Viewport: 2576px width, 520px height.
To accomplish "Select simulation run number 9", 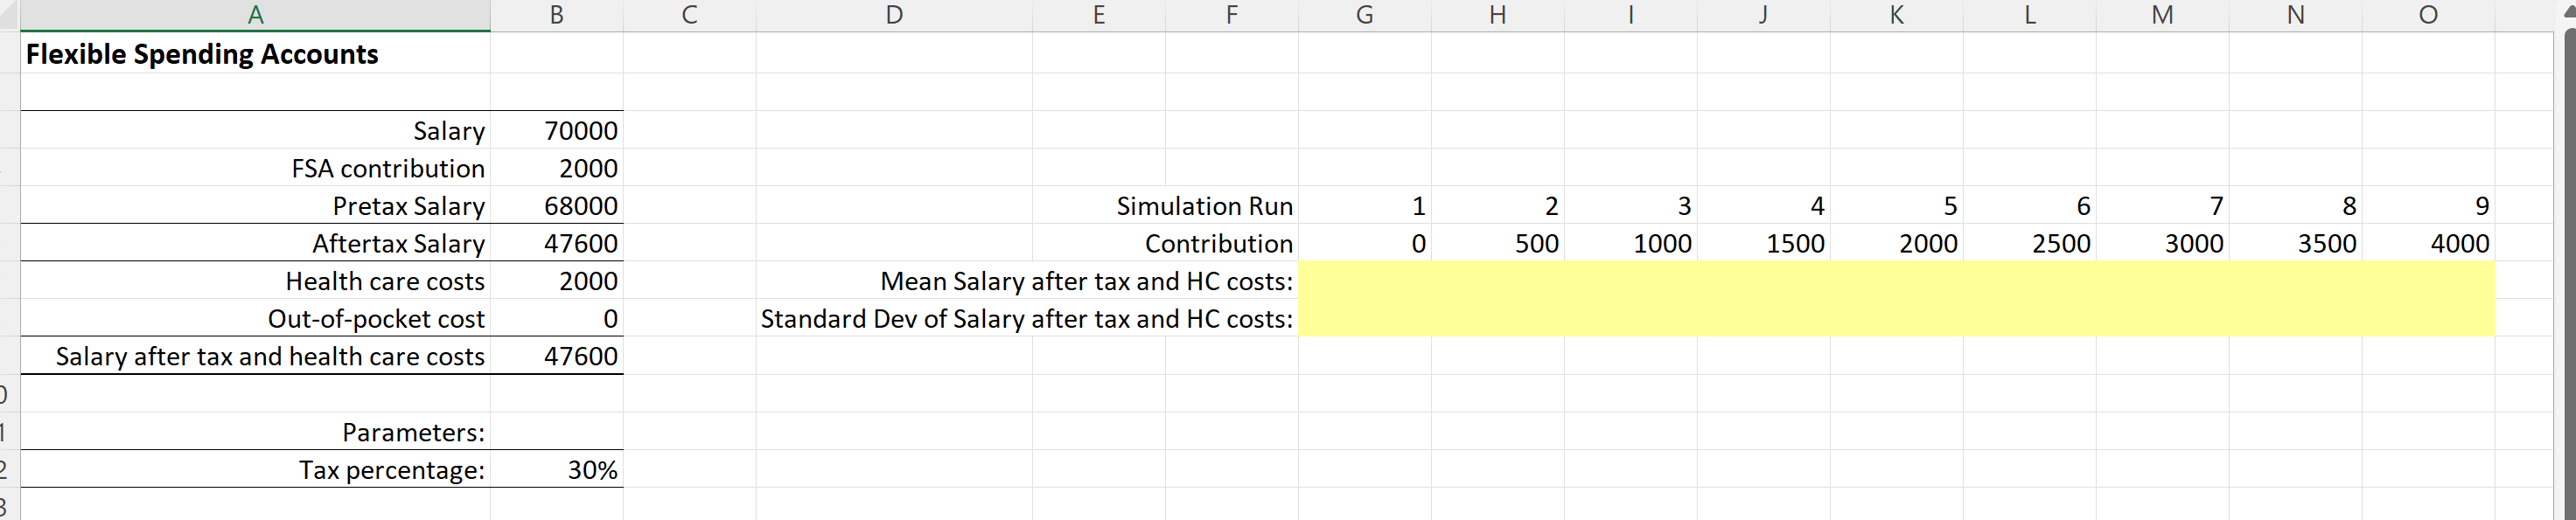I will pos(2429,206).
